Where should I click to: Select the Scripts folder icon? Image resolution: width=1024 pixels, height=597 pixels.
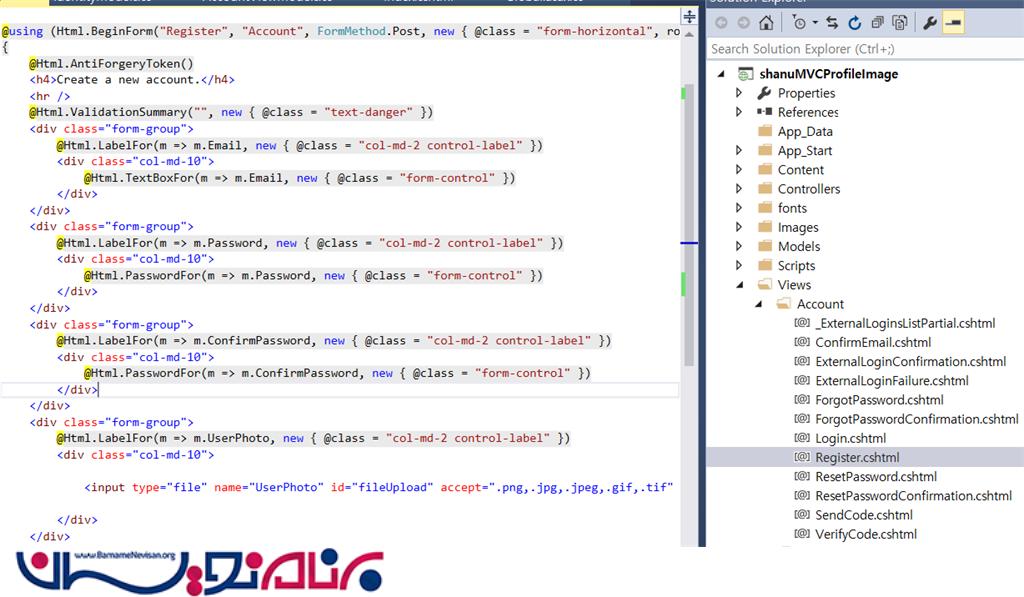765,265
